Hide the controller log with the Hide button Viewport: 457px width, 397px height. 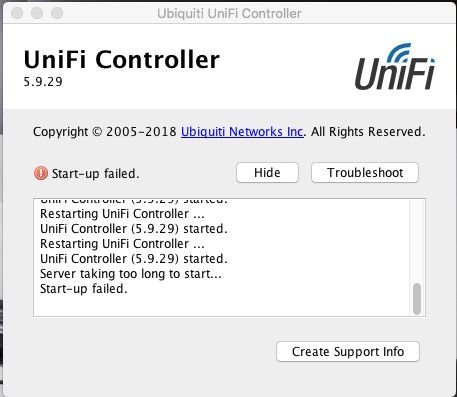tap(267, 173)
